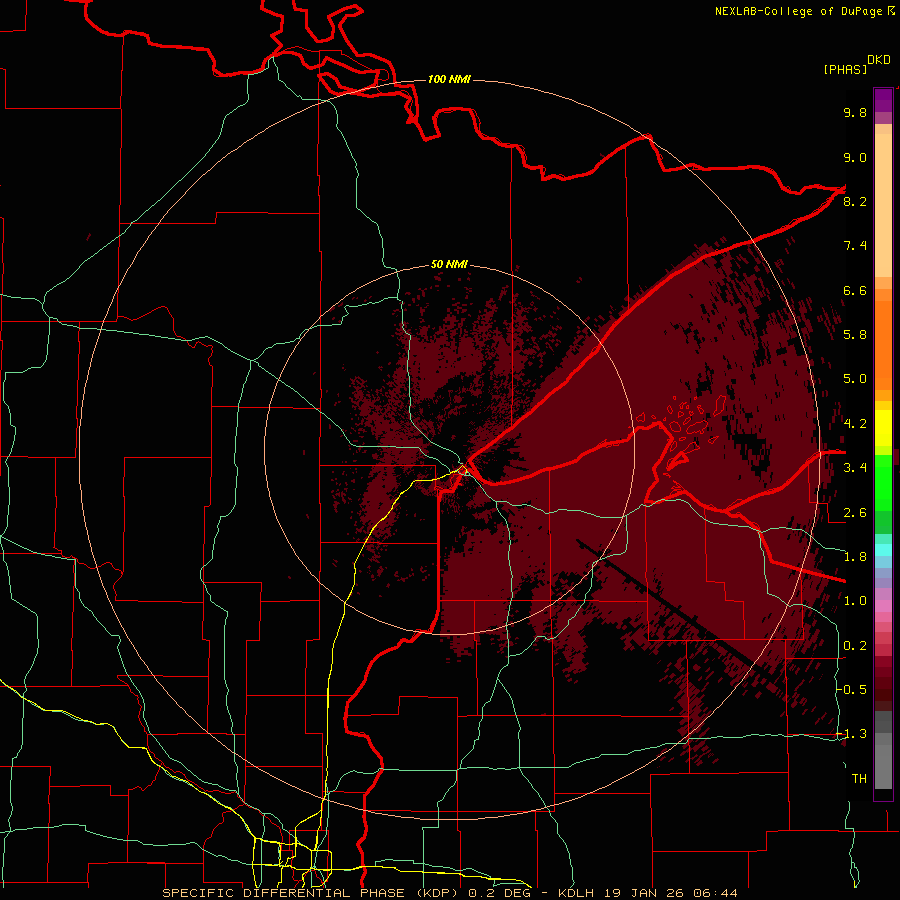Click the [PHAS] legend heading
Screen dimensions: 900x900
pyautogui.click(x=845, y=69)
